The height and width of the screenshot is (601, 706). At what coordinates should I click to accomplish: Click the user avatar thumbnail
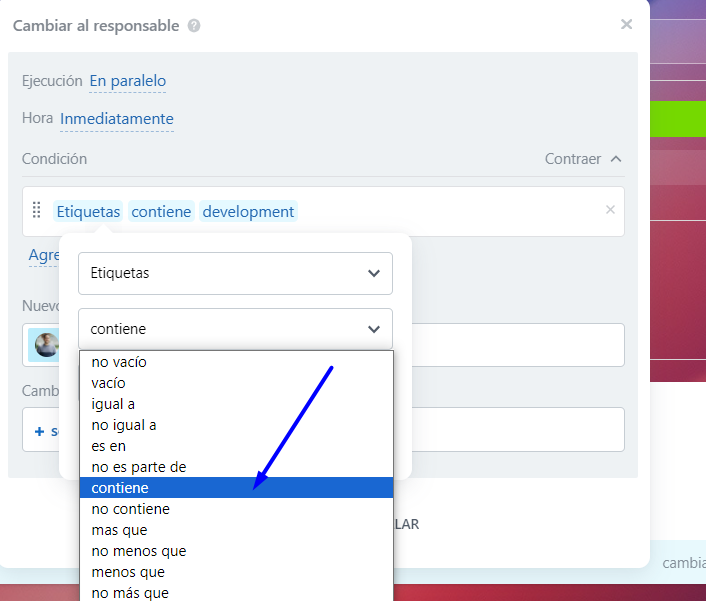pos(46,345)
